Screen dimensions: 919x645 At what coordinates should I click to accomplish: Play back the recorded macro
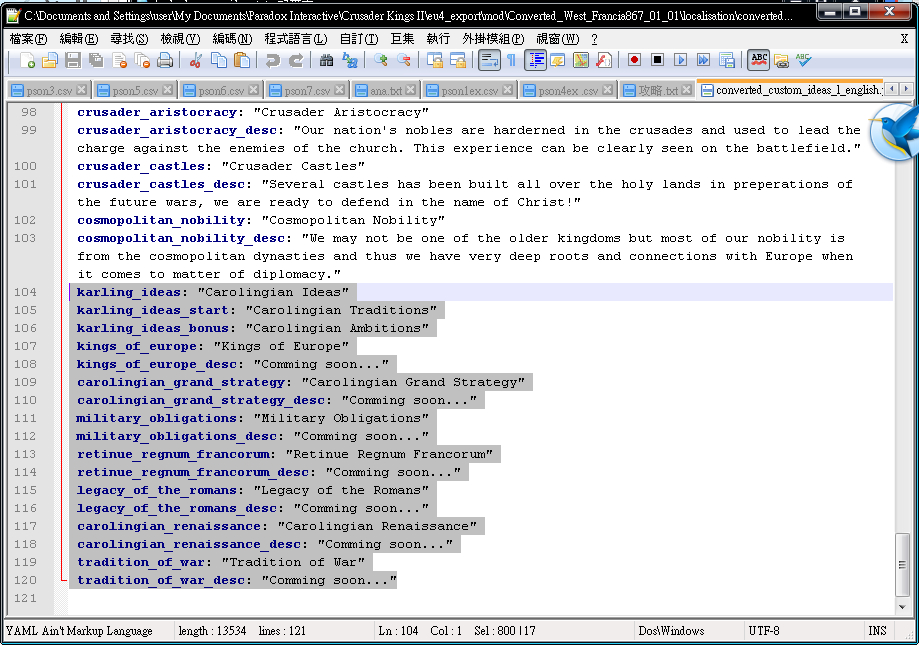(x=680, y=60)
